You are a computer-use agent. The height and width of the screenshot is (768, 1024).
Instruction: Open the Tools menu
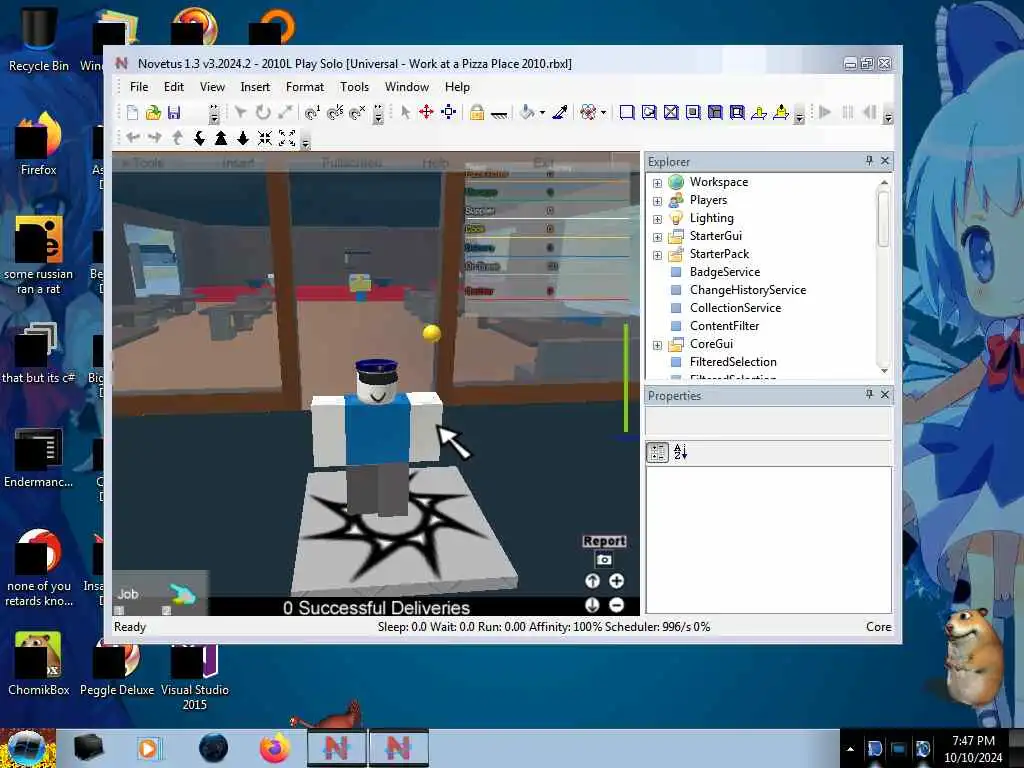coord(355,87)
